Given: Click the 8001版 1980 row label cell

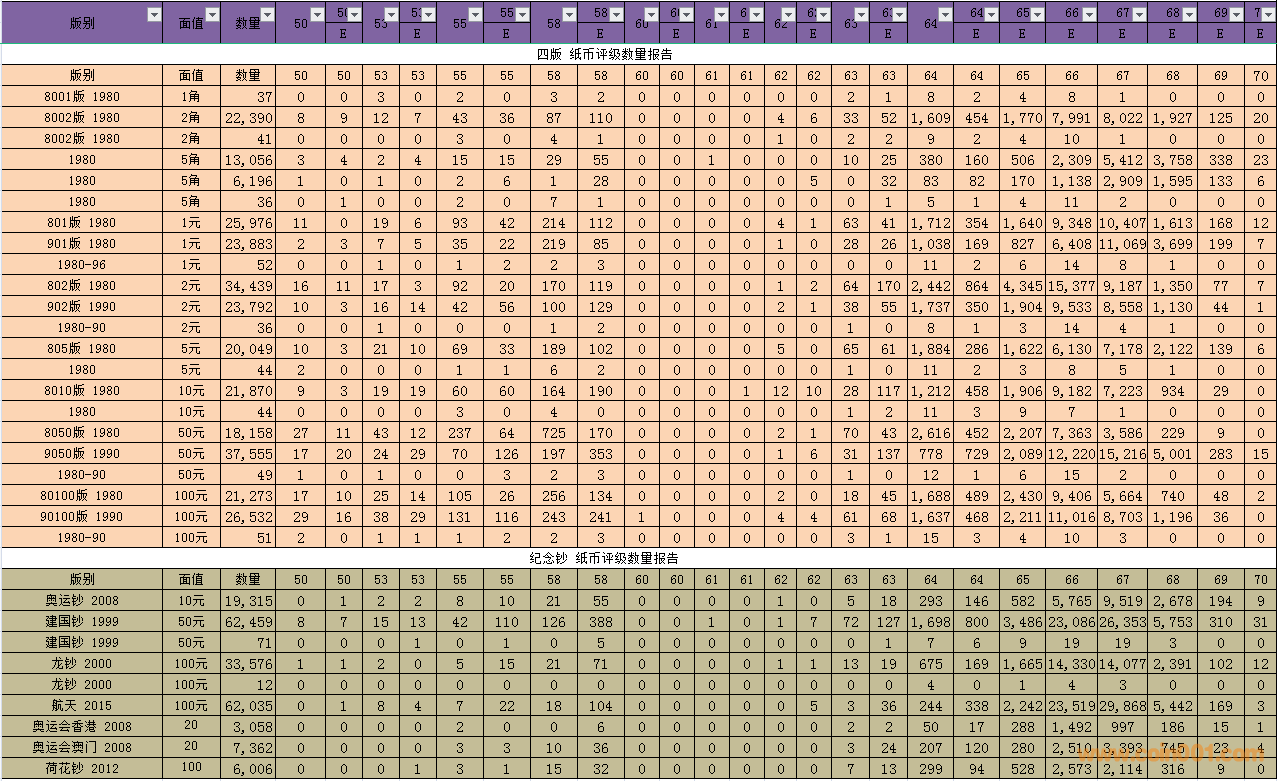Looking at the screenshot, I should (x=82, y=97).
